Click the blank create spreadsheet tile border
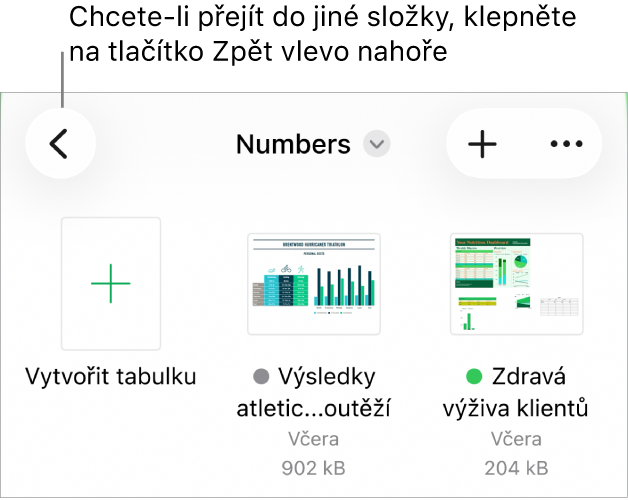The image size is (628, 500). (x=111, y=284)
